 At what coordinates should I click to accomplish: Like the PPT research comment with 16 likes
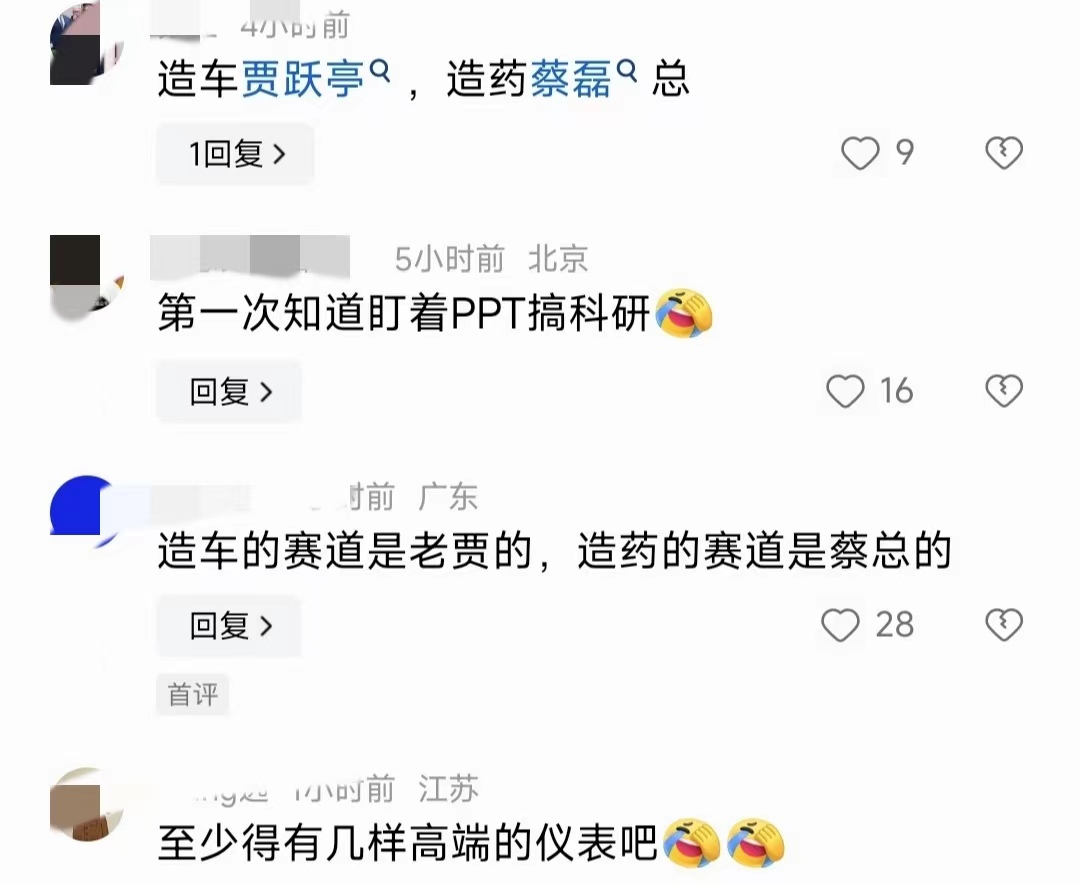pos(845,391)
